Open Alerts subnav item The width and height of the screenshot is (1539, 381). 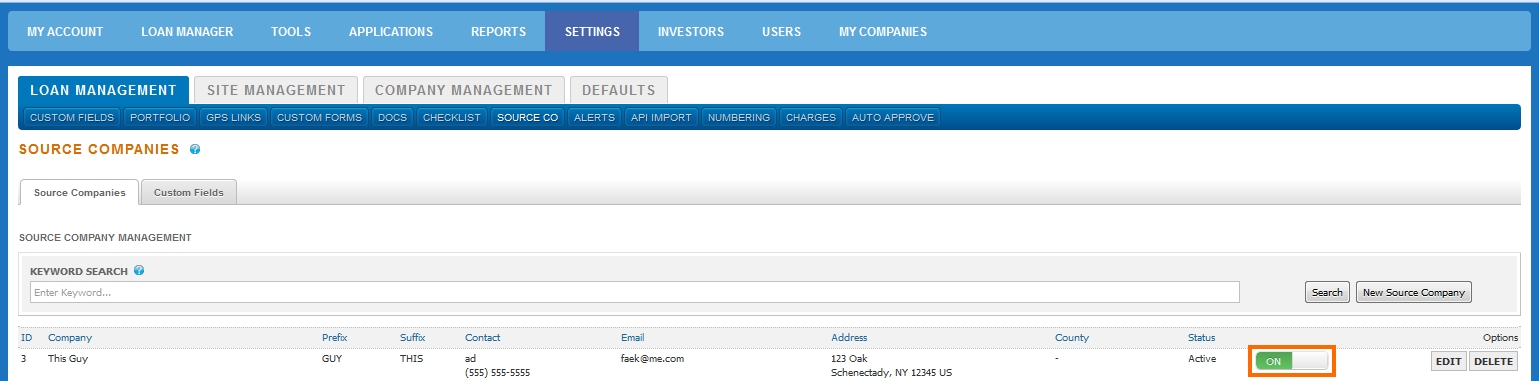coord(594,118)
